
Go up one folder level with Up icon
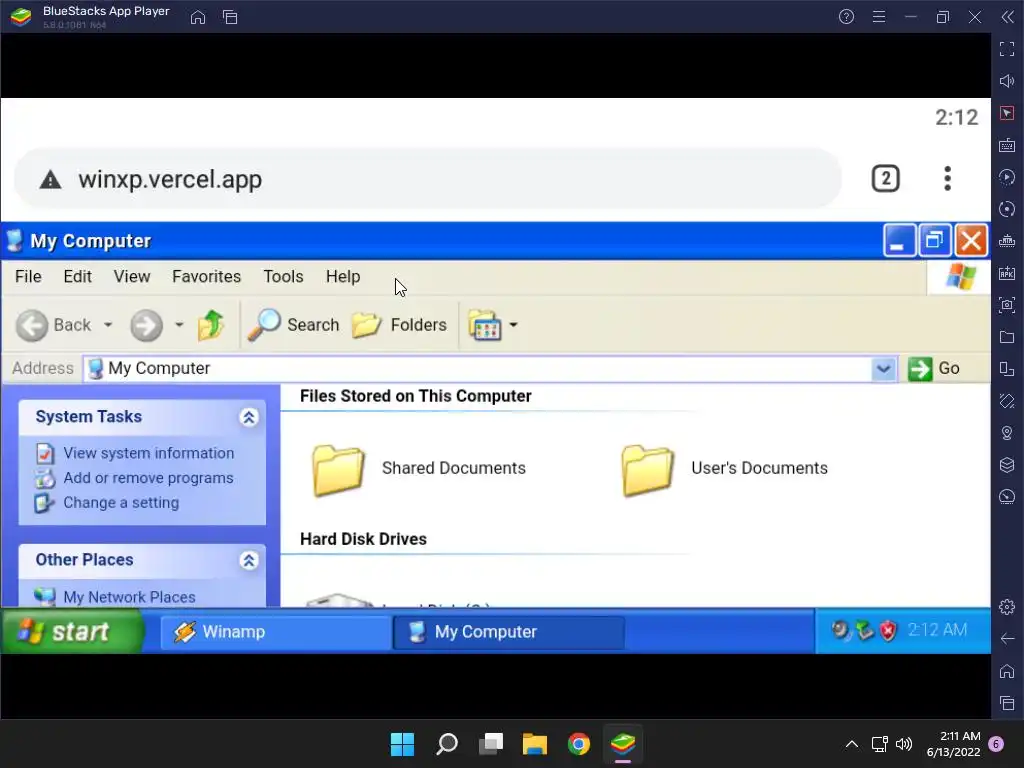tap(211, 325)
